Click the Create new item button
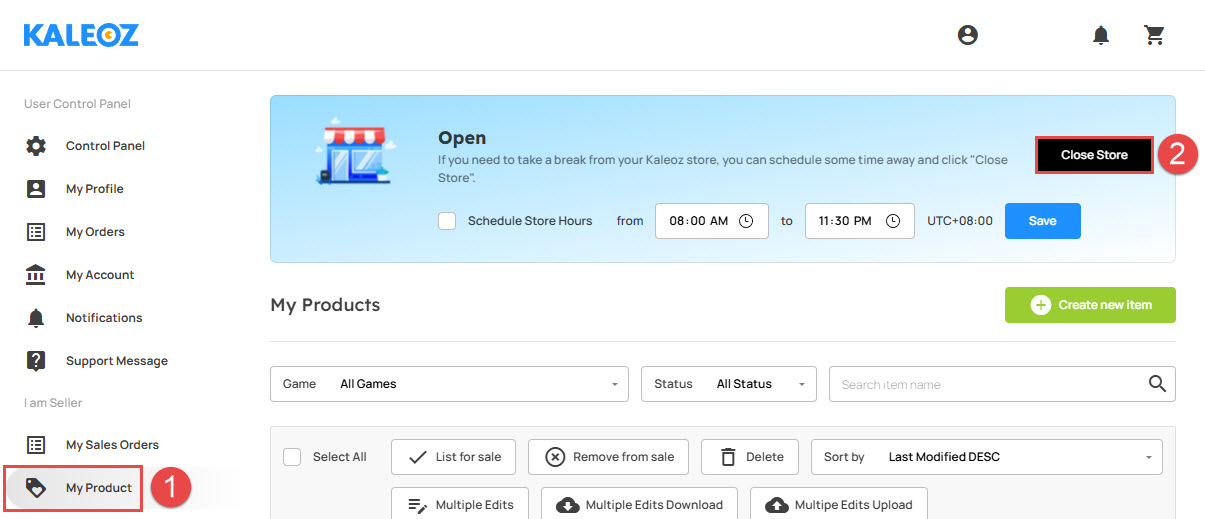The image size is (1205, 519). pos(1090,305)
